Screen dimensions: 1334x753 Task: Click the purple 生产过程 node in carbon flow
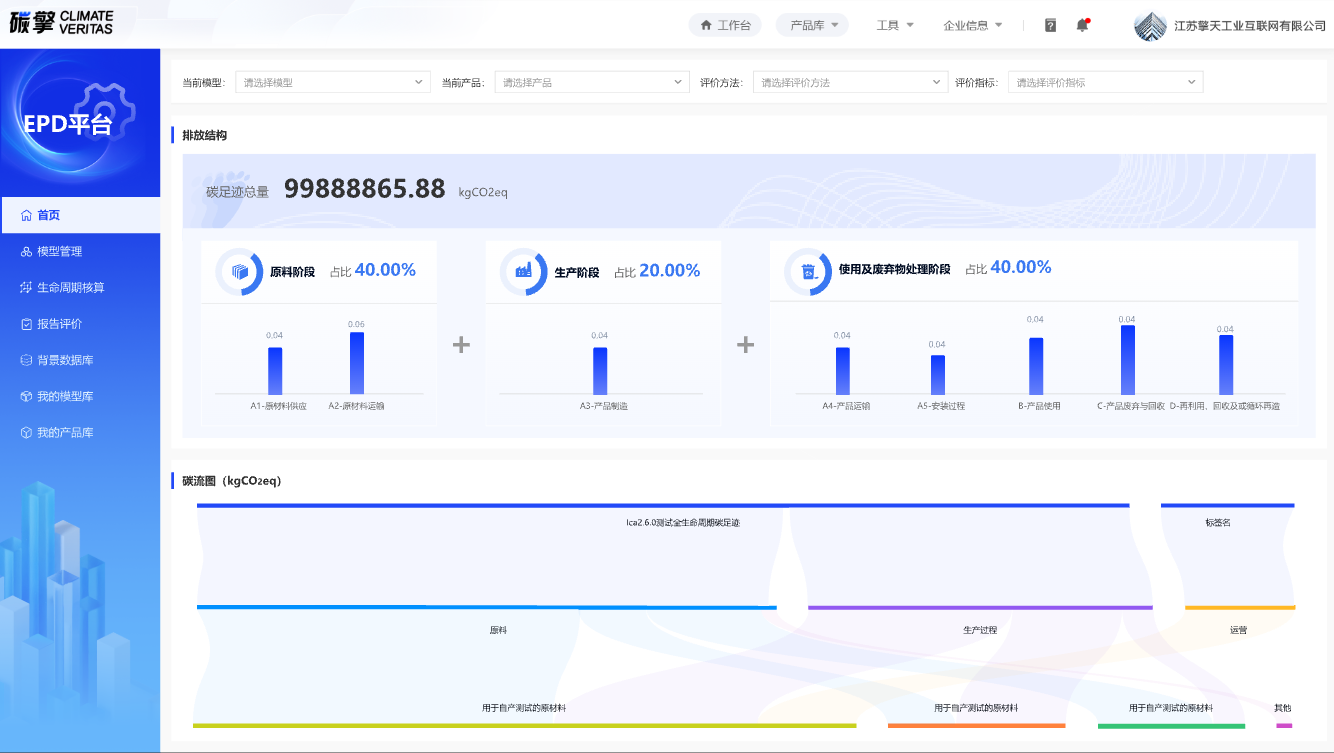pyautogui.click(x=979, y=608)
